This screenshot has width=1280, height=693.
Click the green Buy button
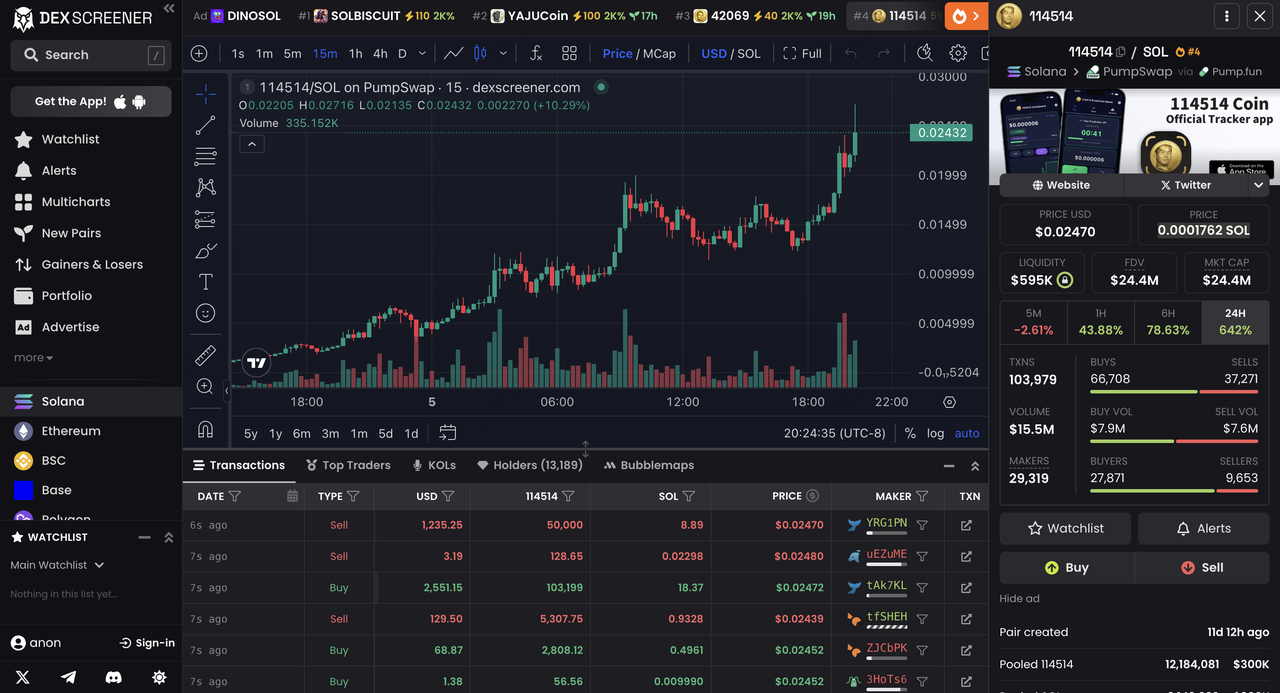1066,567
